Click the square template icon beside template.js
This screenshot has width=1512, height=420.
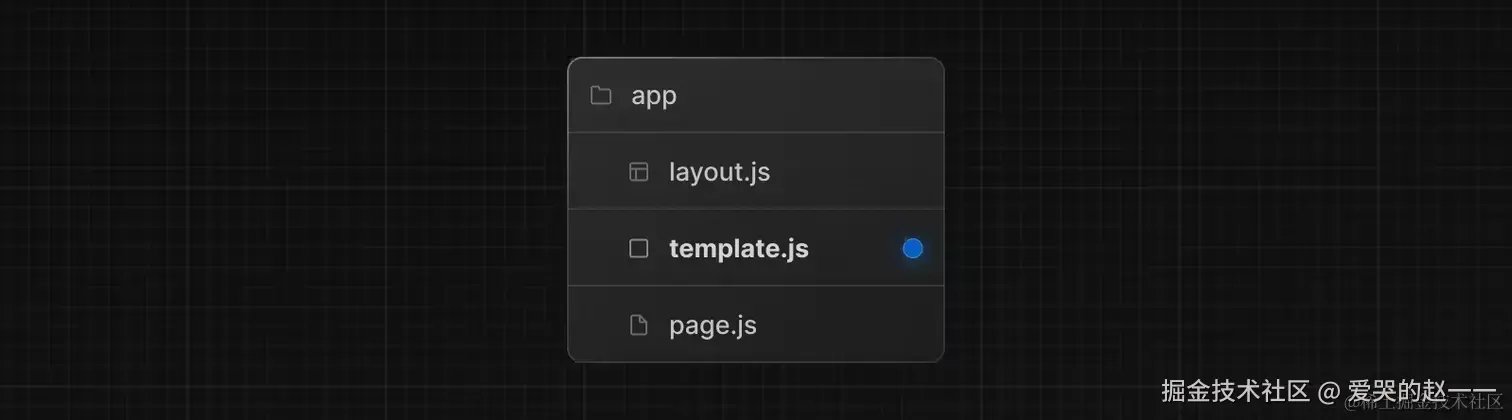(x=638, y=249)
